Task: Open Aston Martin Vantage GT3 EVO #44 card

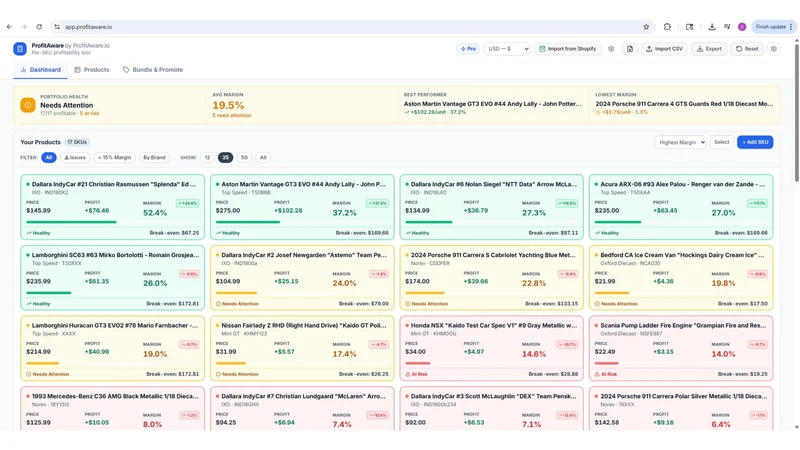Action: (302, 207)
